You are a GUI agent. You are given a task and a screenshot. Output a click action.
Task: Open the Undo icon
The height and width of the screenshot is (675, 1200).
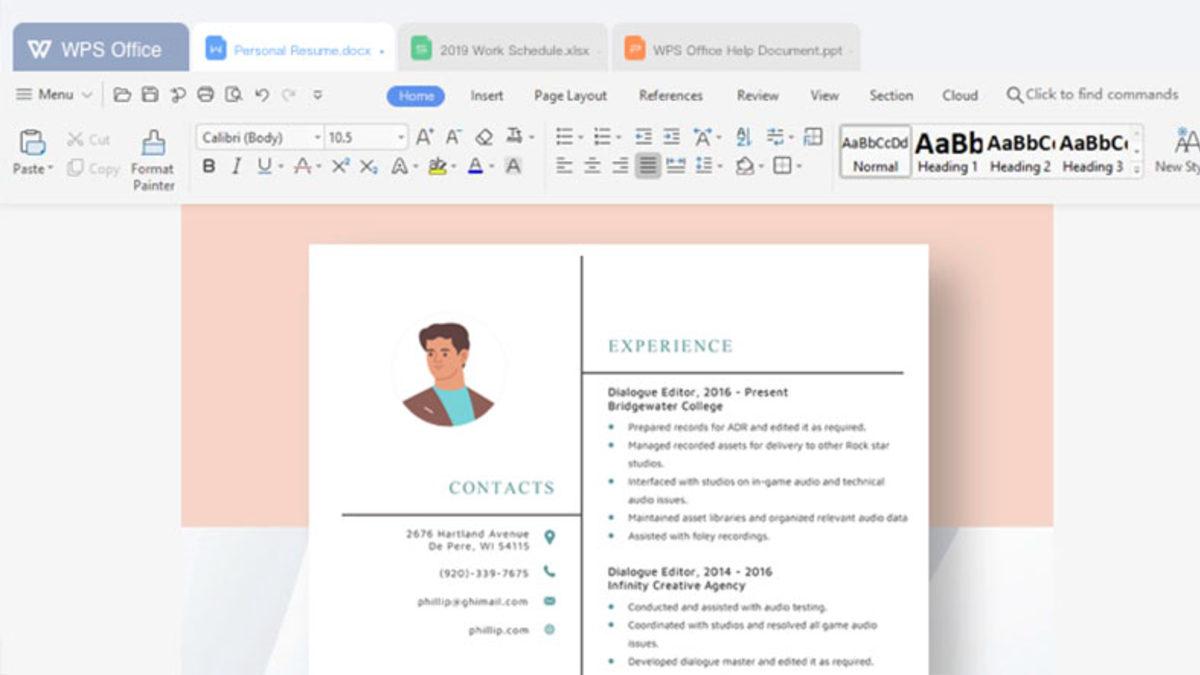tap(263, 95)
